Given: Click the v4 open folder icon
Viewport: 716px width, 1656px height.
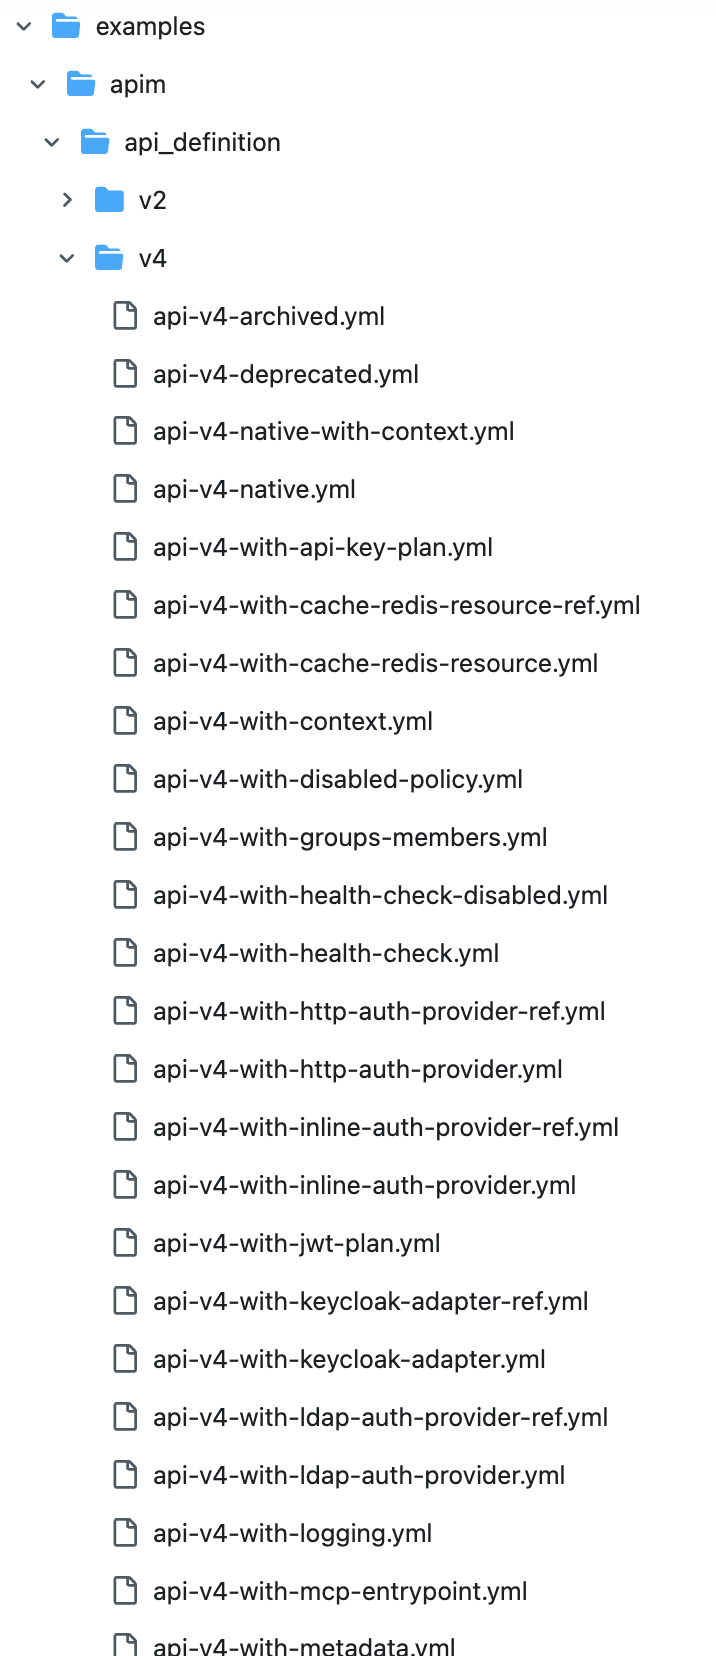Looking at the screenshot, I should (x=109, y=259).
